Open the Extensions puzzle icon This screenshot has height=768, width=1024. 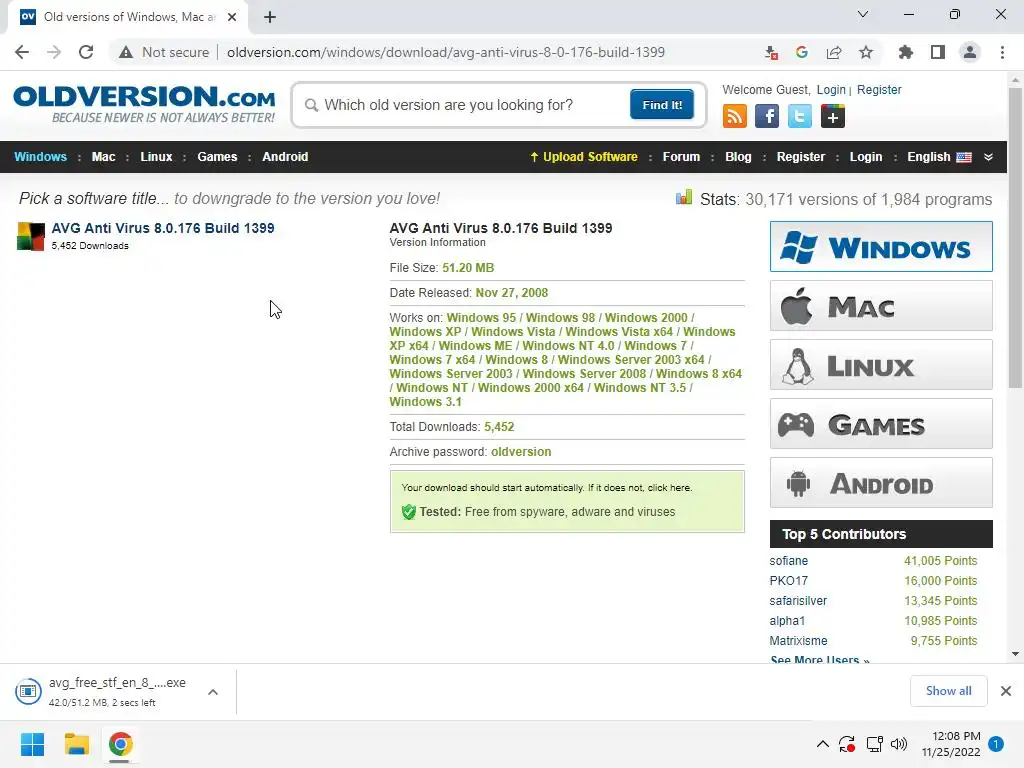(x=905, y=52)
